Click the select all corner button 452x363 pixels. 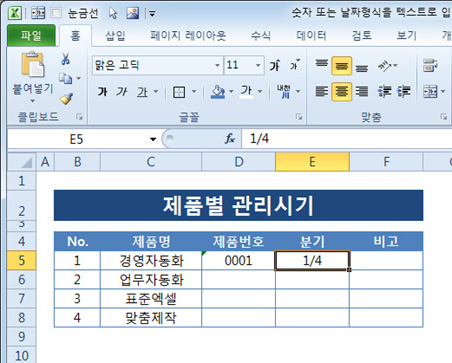pos(21,162)
